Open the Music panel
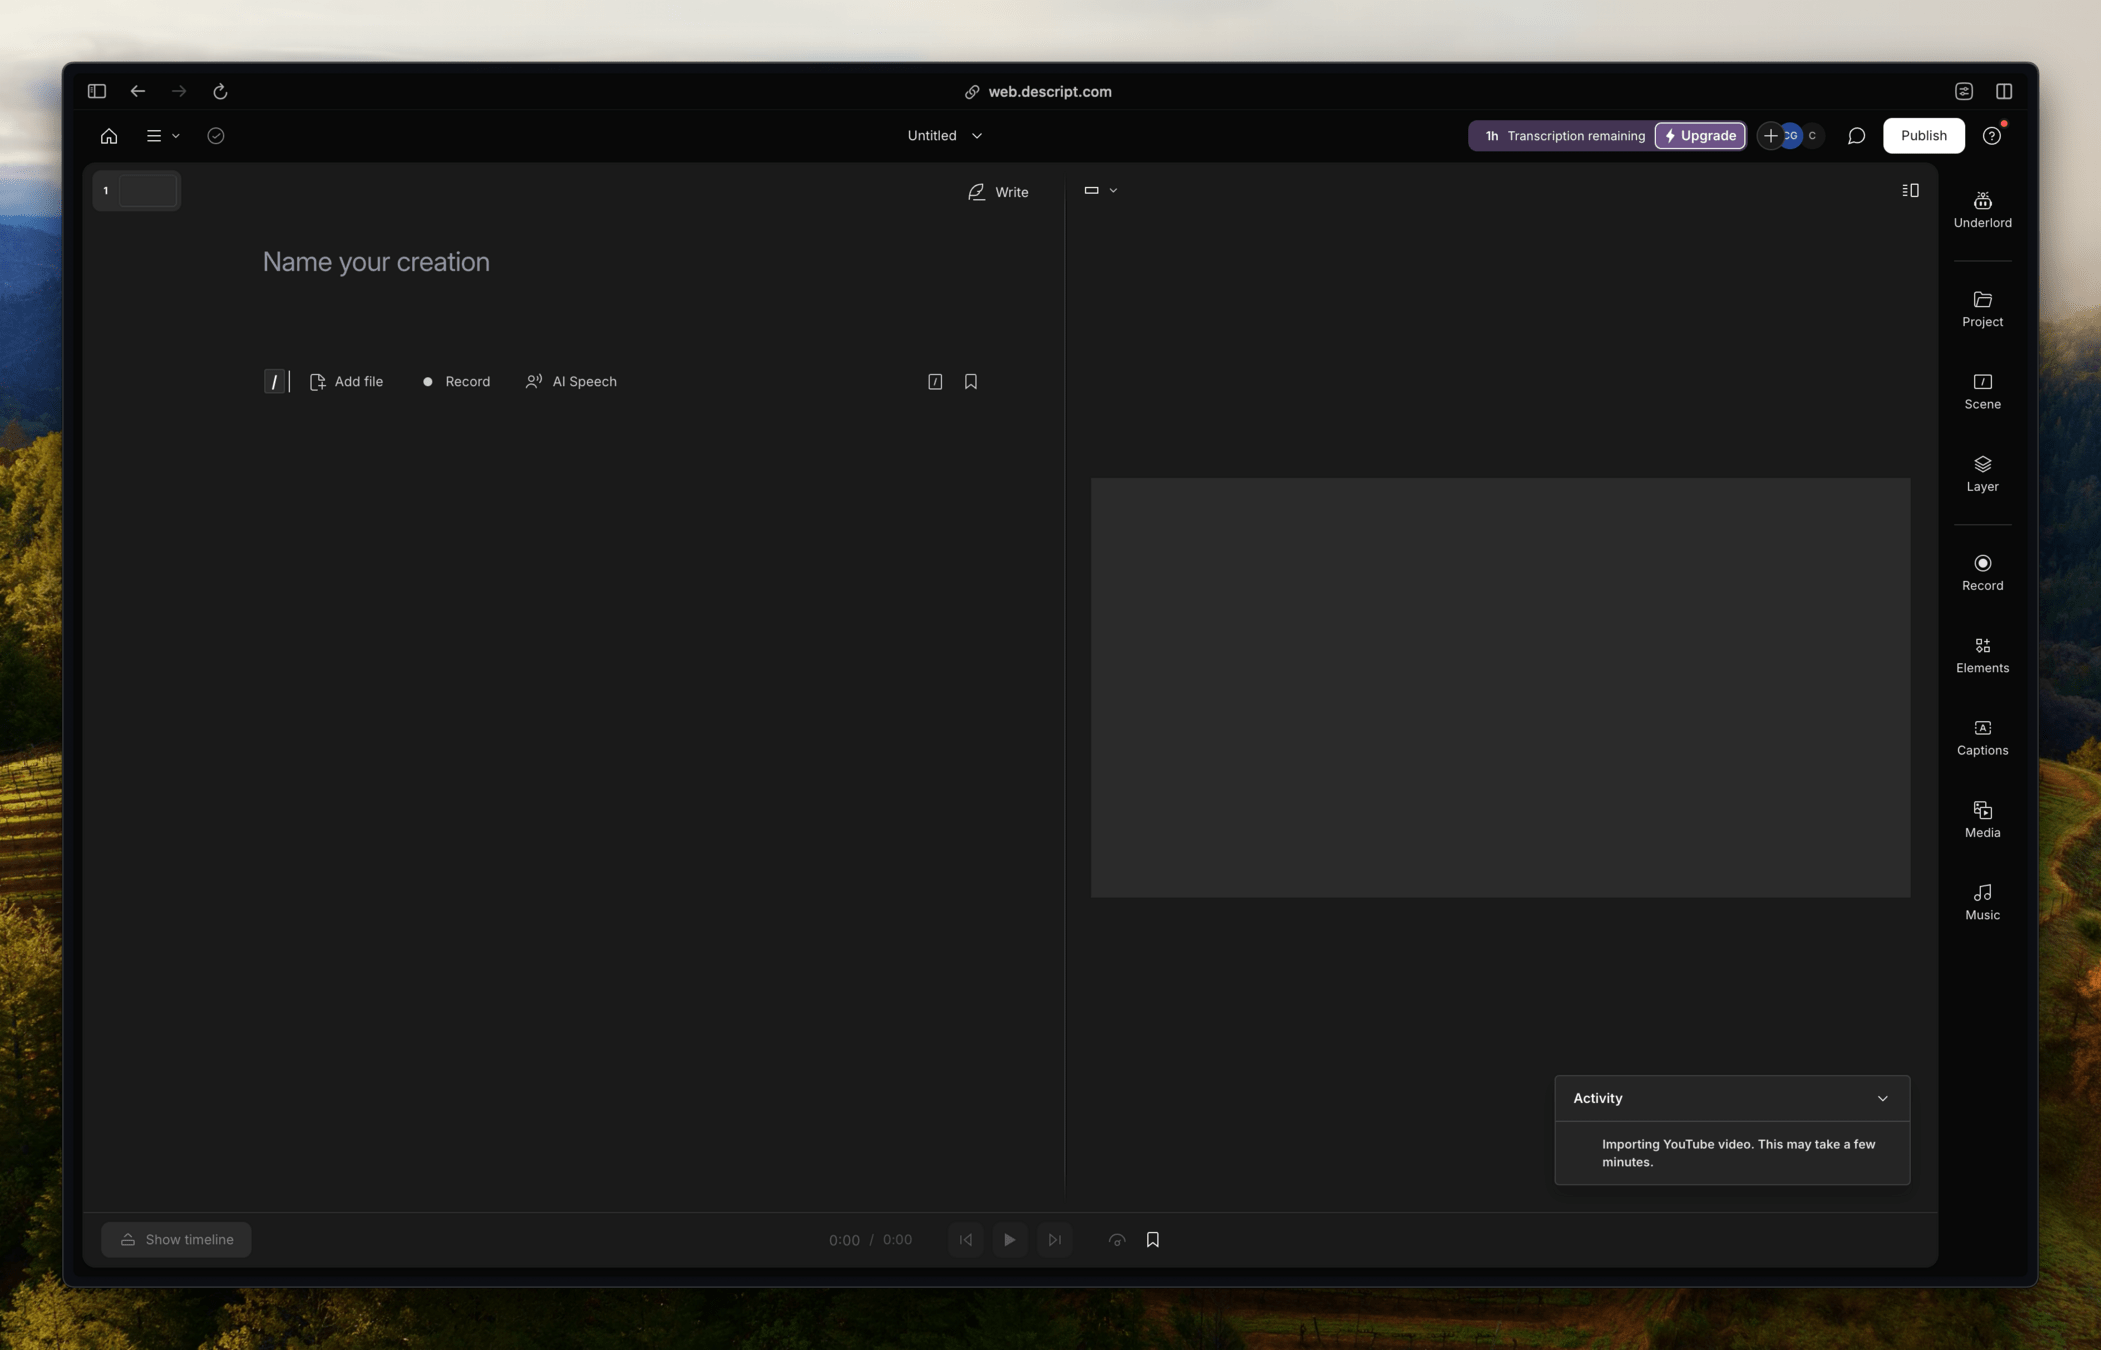The height and width of the screenshot is (1350, 2101). point(1981,902)
